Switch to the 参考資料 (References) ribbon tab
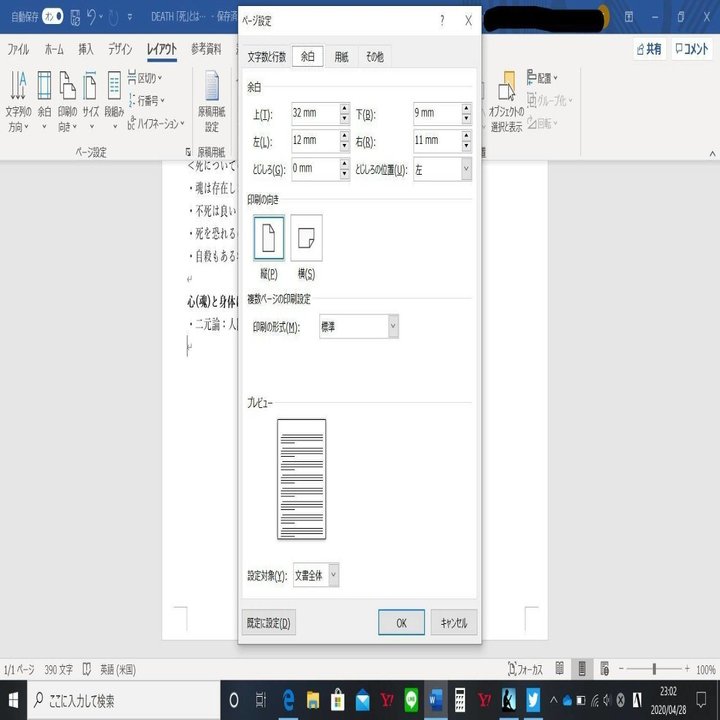 [206, 49]
